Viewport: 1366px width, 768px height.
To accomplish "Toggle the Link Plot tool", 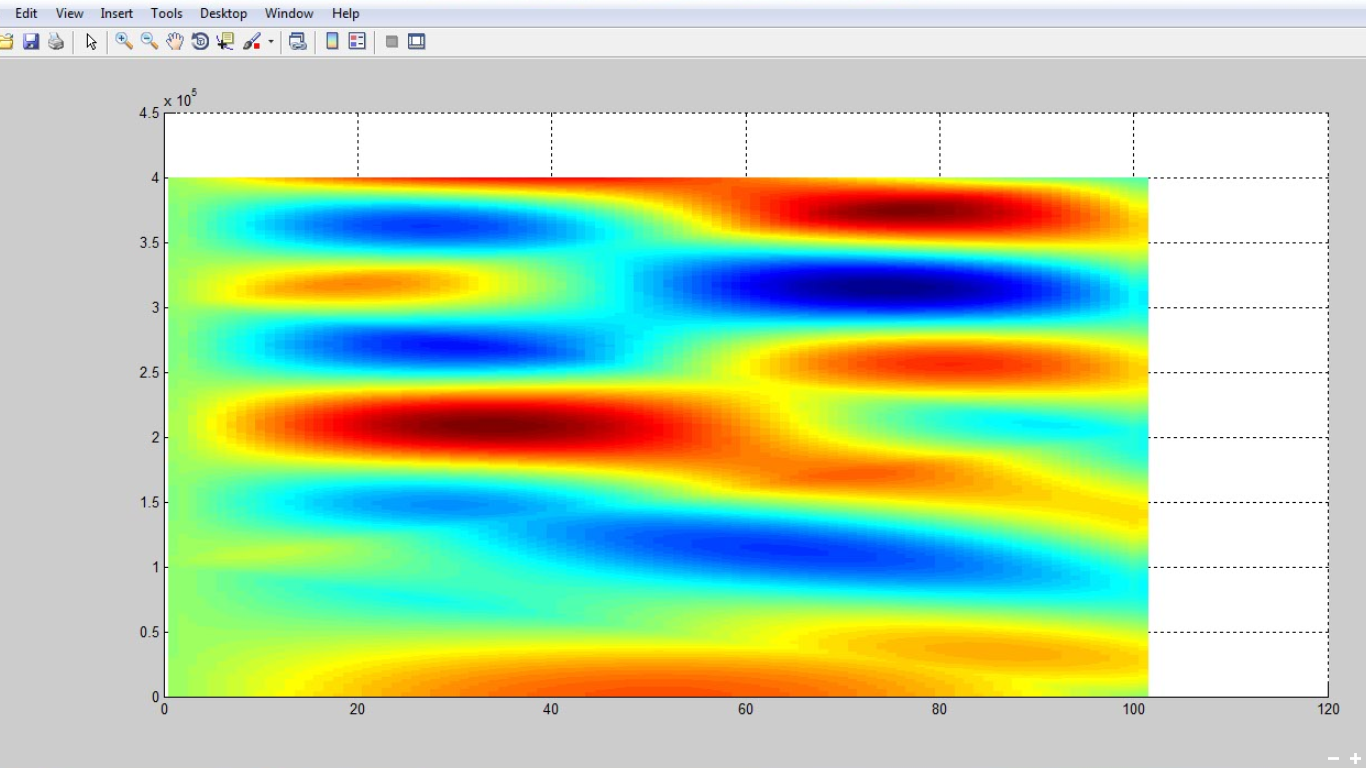I will point(297,42).
